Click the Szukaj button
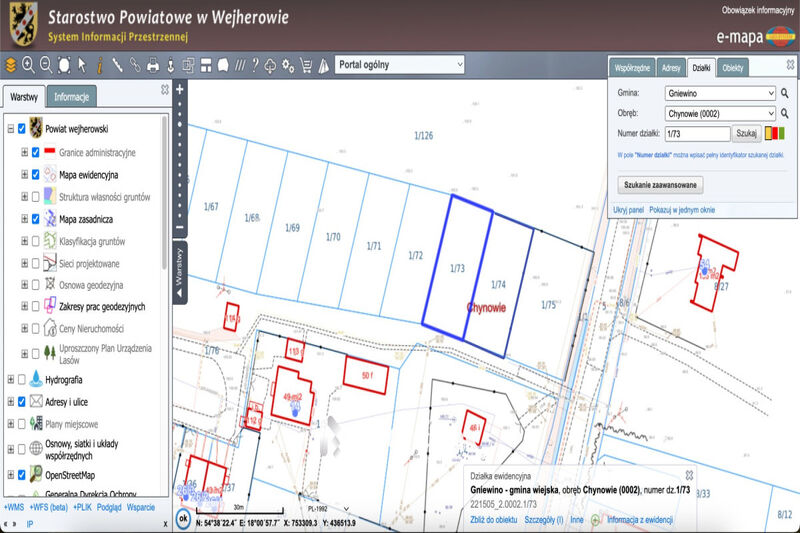This screenshot has height=533, width=800. [746, 134]
